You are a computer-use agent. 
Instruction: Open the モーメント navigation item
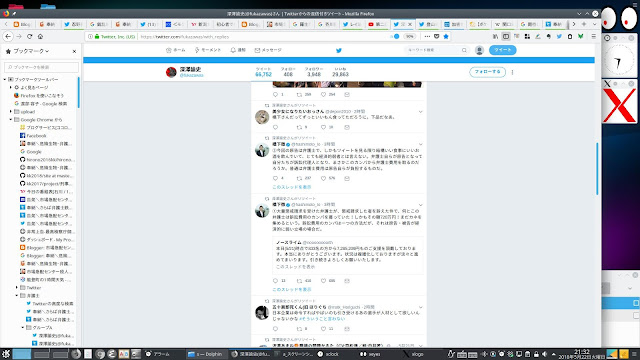(x=207, y=50)
